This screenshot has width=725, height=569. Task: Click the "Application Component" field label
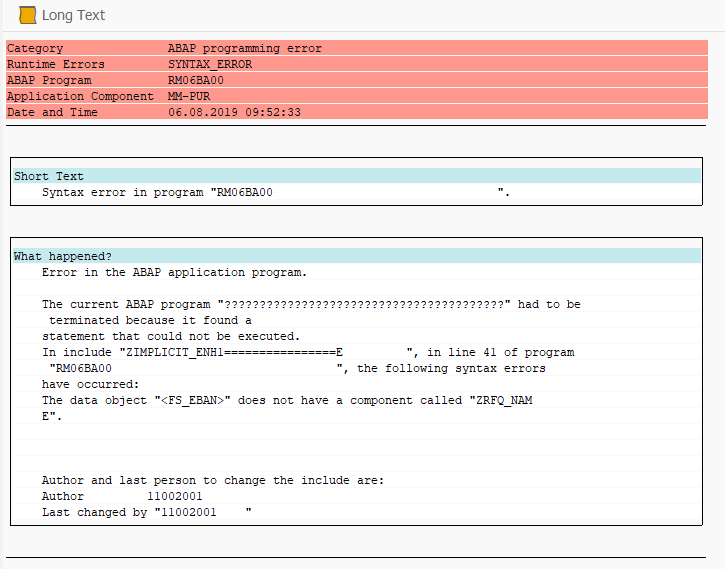80,96
